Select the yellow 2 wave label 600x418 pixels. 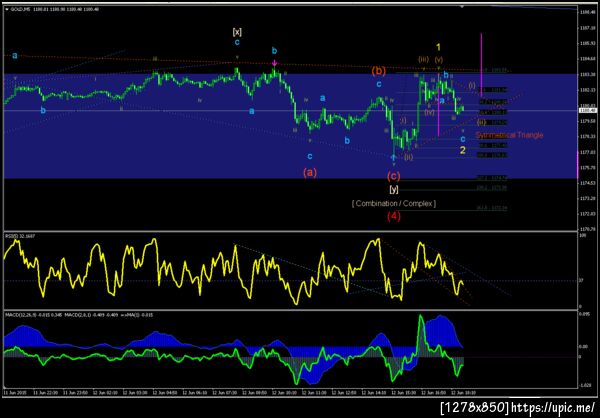(463, 150)
